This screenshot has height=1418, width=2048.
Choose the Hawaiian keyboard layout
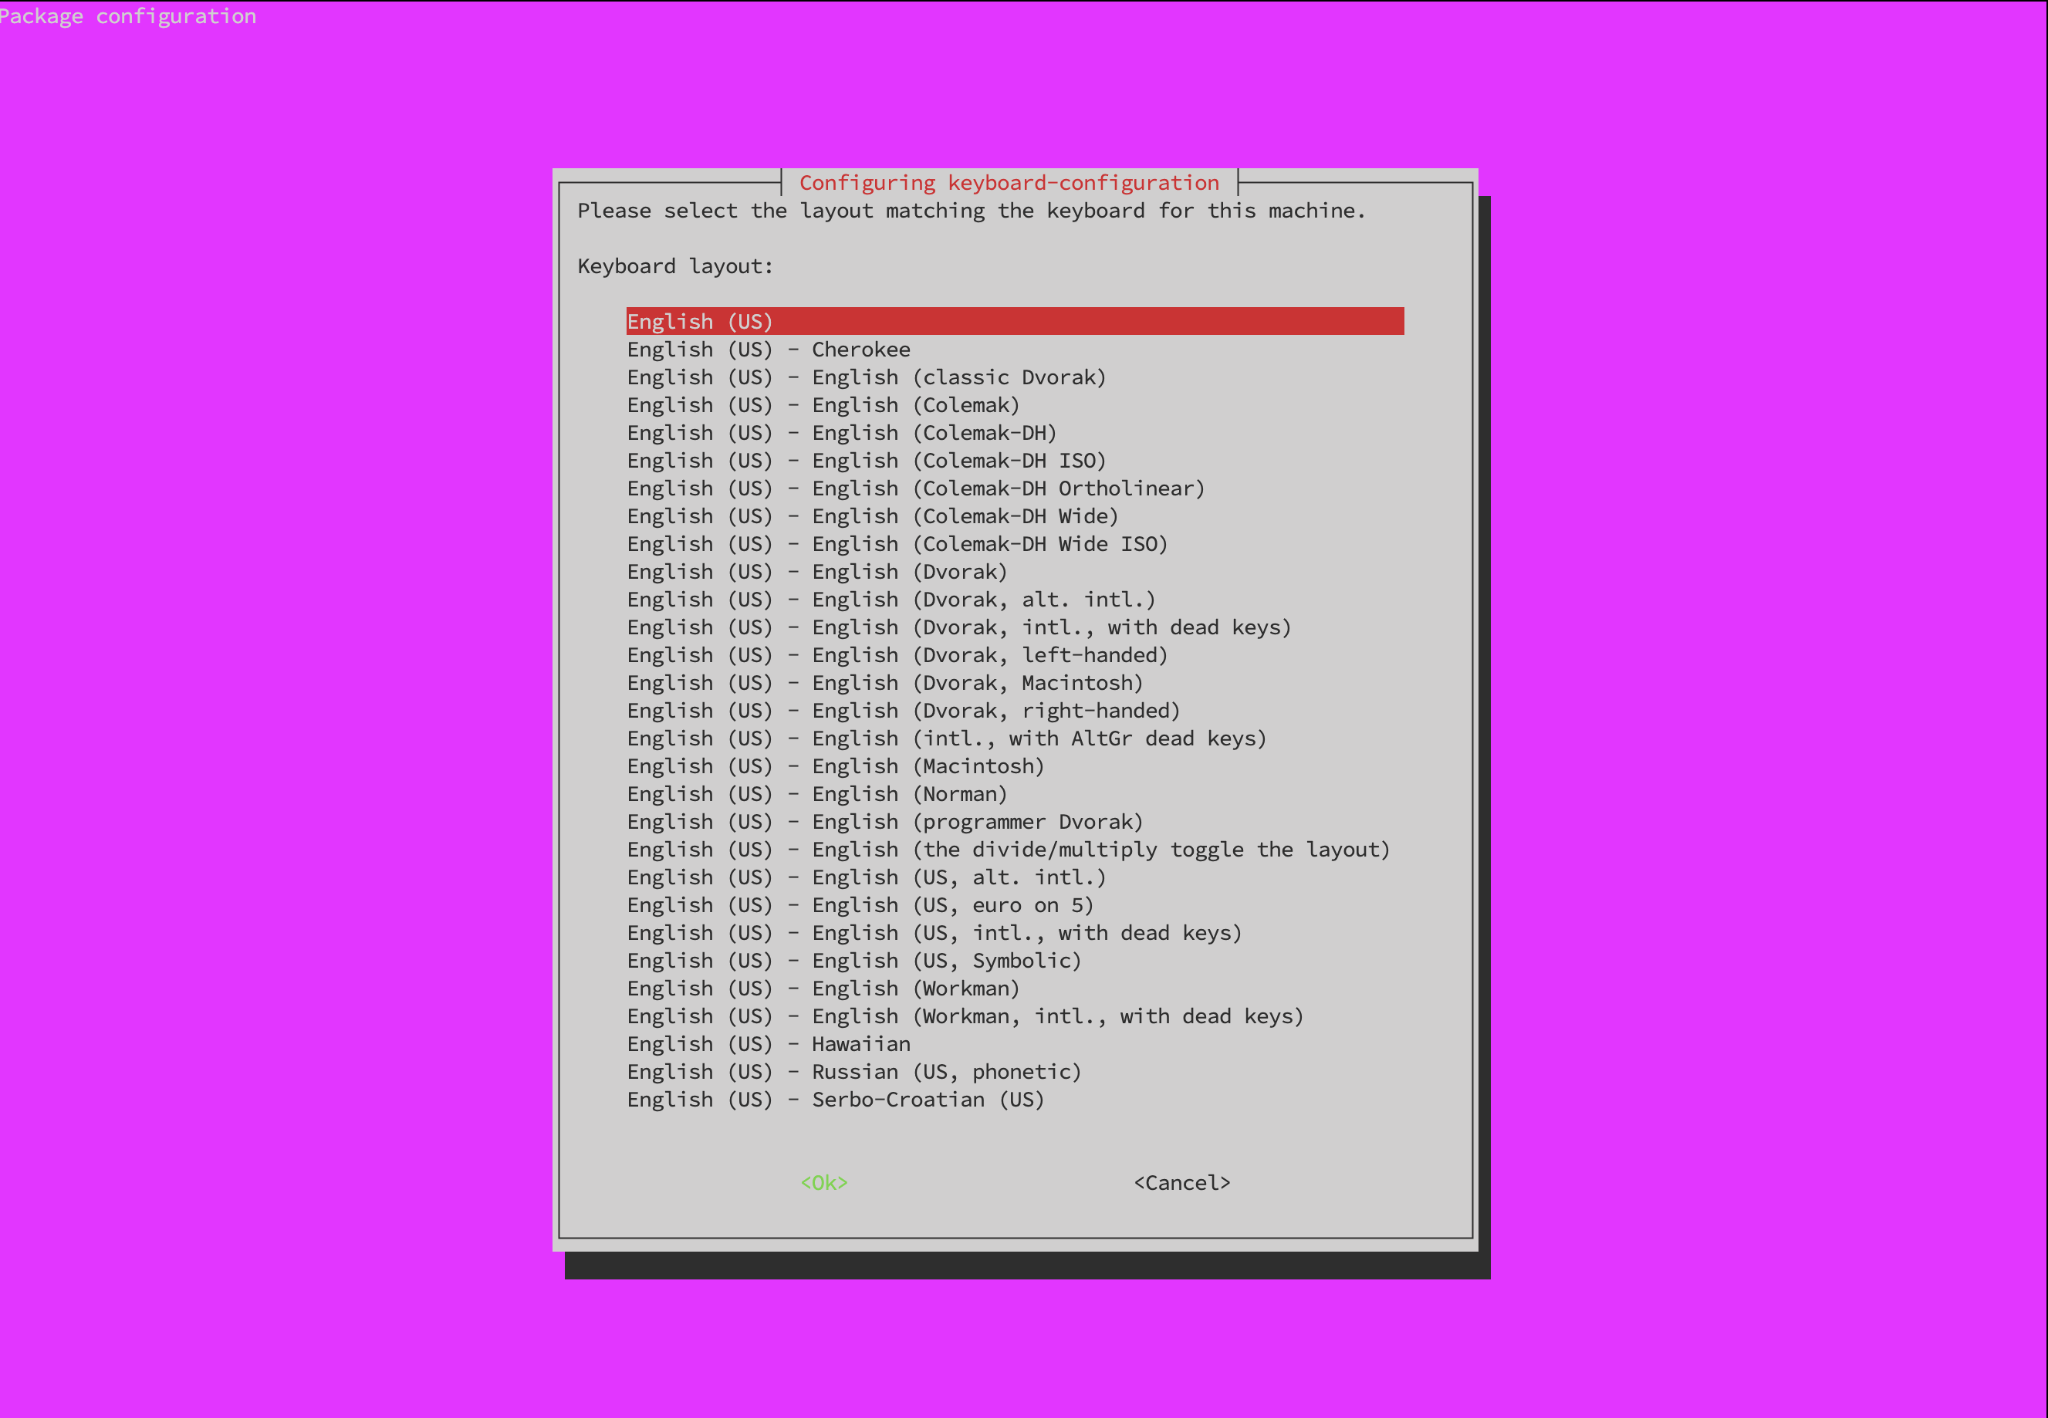[768, 1044]
